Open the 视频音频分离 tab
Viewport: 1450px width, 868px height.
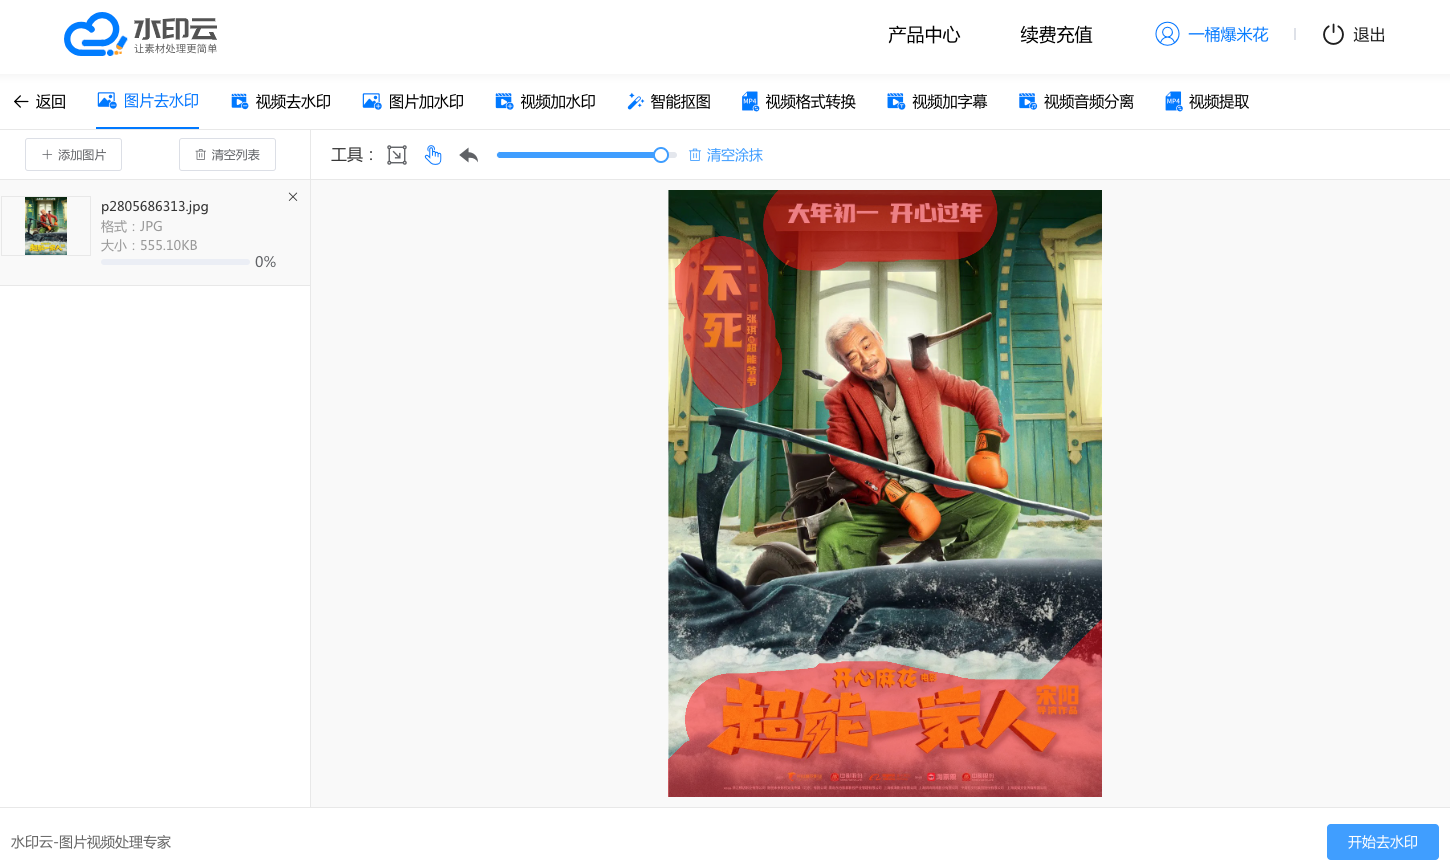point(1076,102)
